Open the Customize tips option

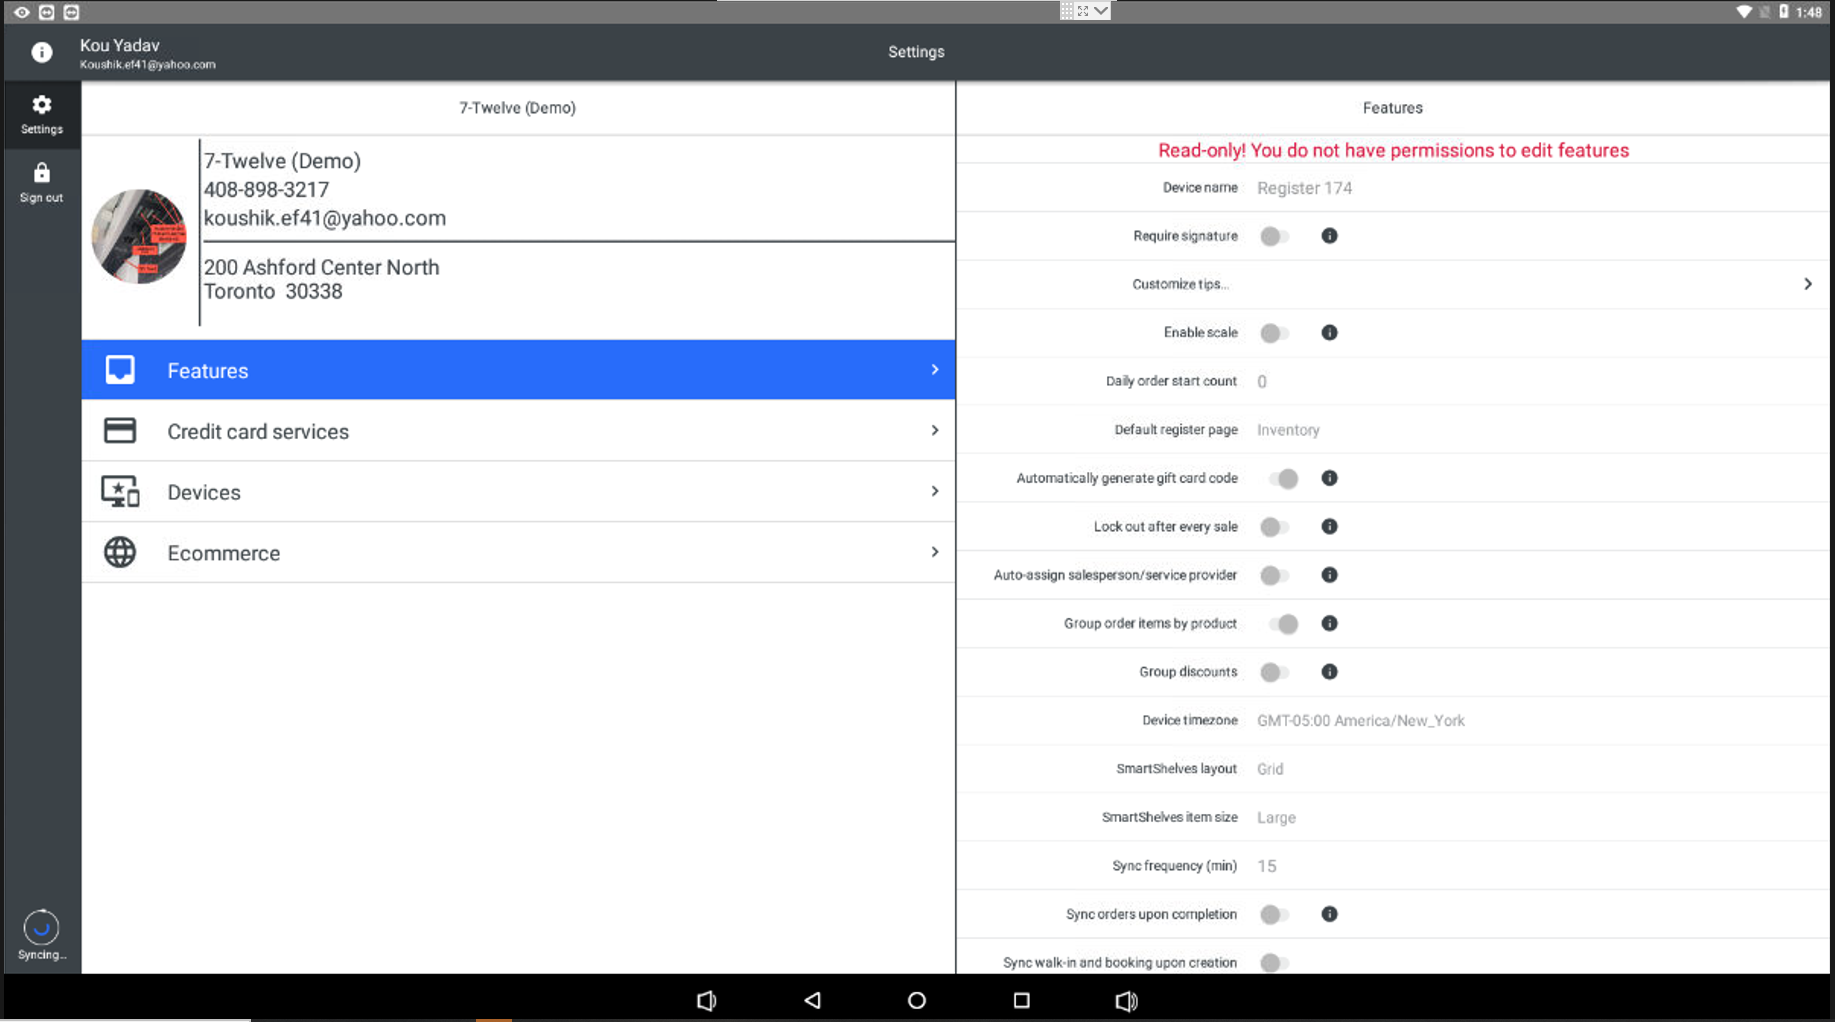(x=1393, y=284)
